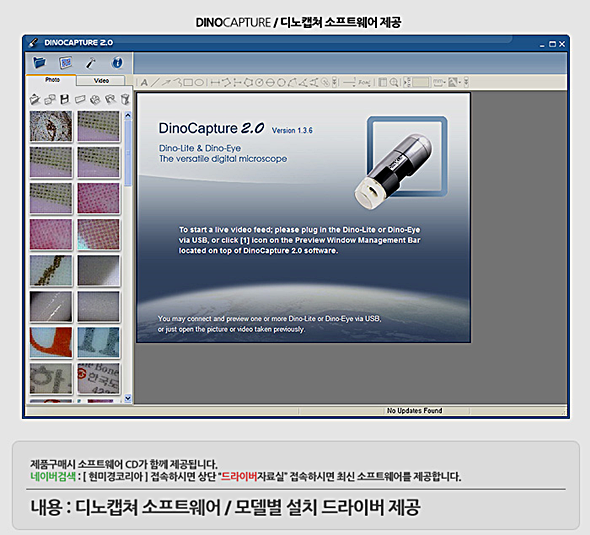Select the white scratch on dark thumbnail
Screen dimensions: 590x535
click(51, 307)
